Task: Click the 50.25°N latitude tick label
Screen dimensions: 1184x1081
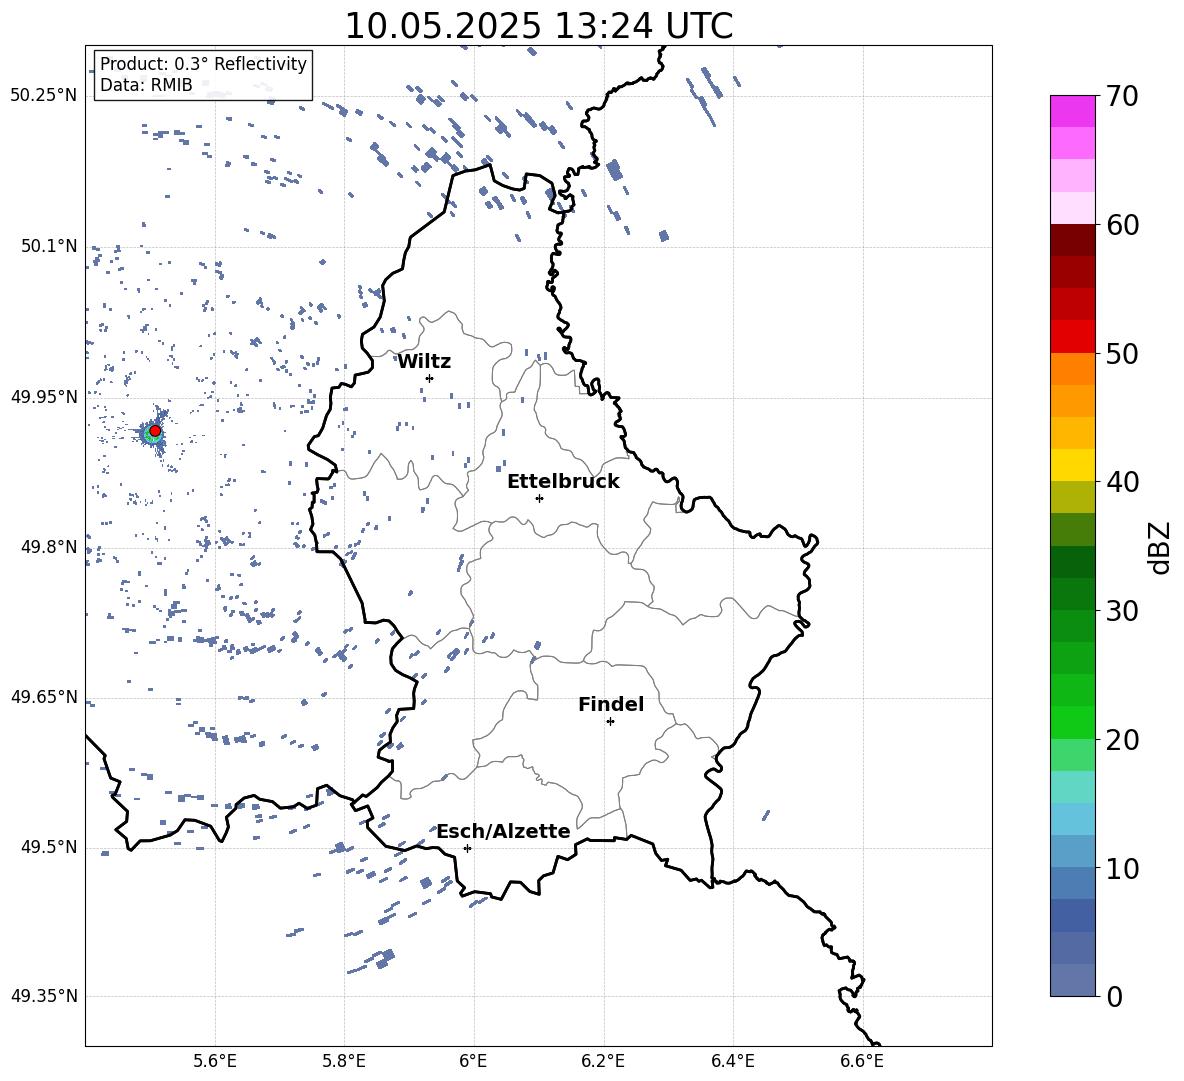Action: 44,96
